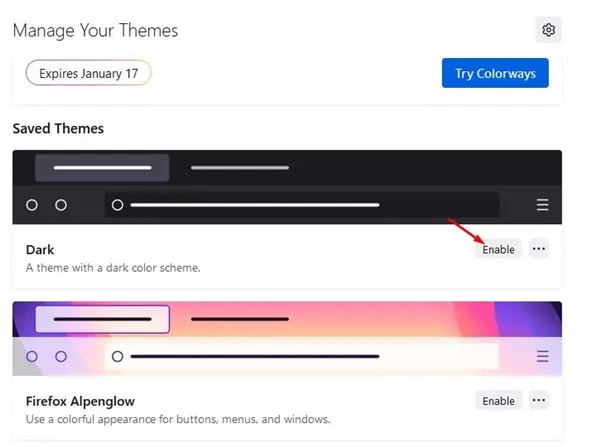Viewport: 600px width, 447px height.
Task: Enable the Firefox Alpenglow theme
Action: pos(498,401)
